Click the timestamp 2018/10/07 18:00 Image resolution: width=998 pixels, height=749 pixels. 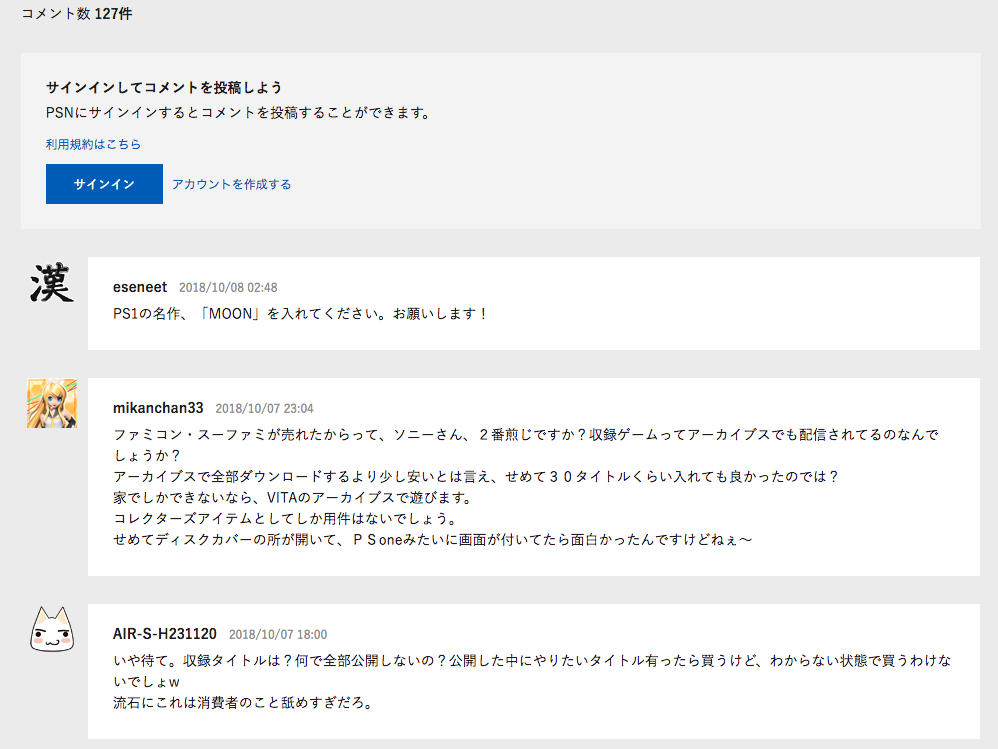tap(278, 634)
